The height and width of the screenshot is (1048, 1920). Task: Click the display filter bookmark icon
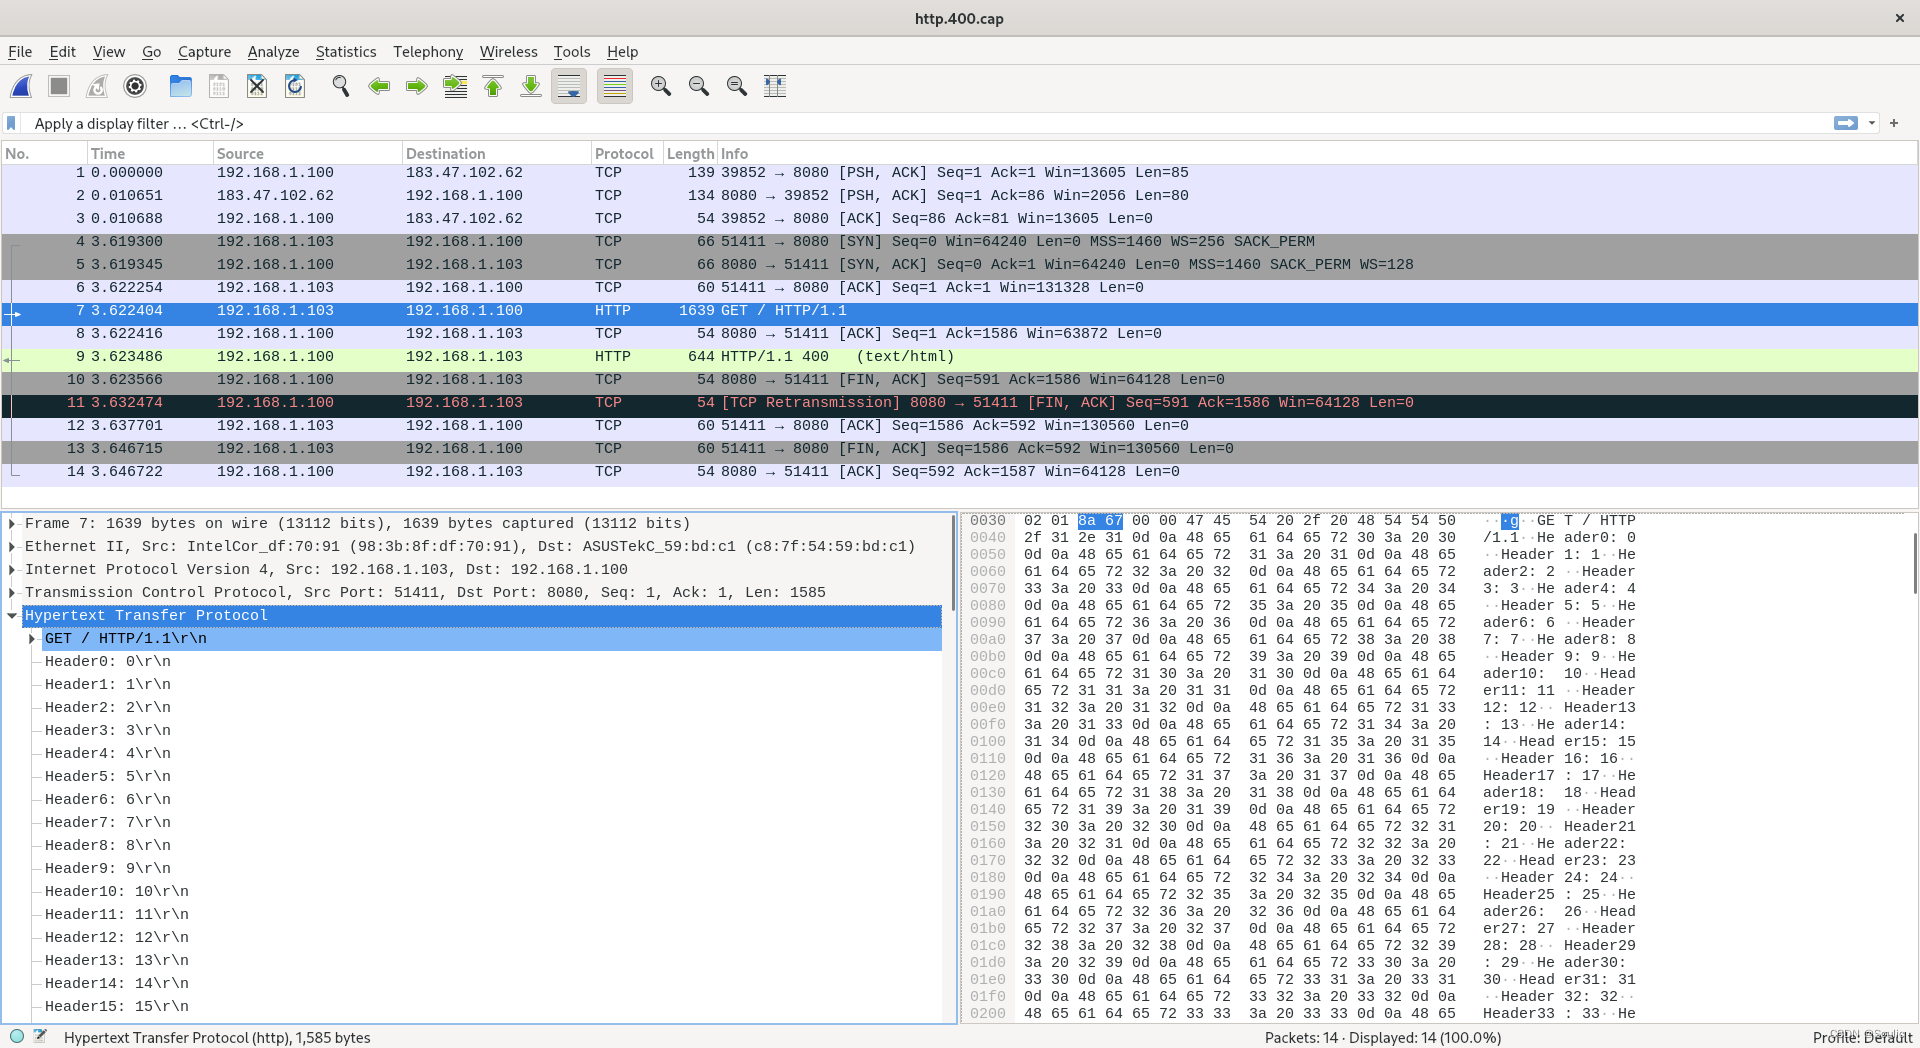point(12,123)
